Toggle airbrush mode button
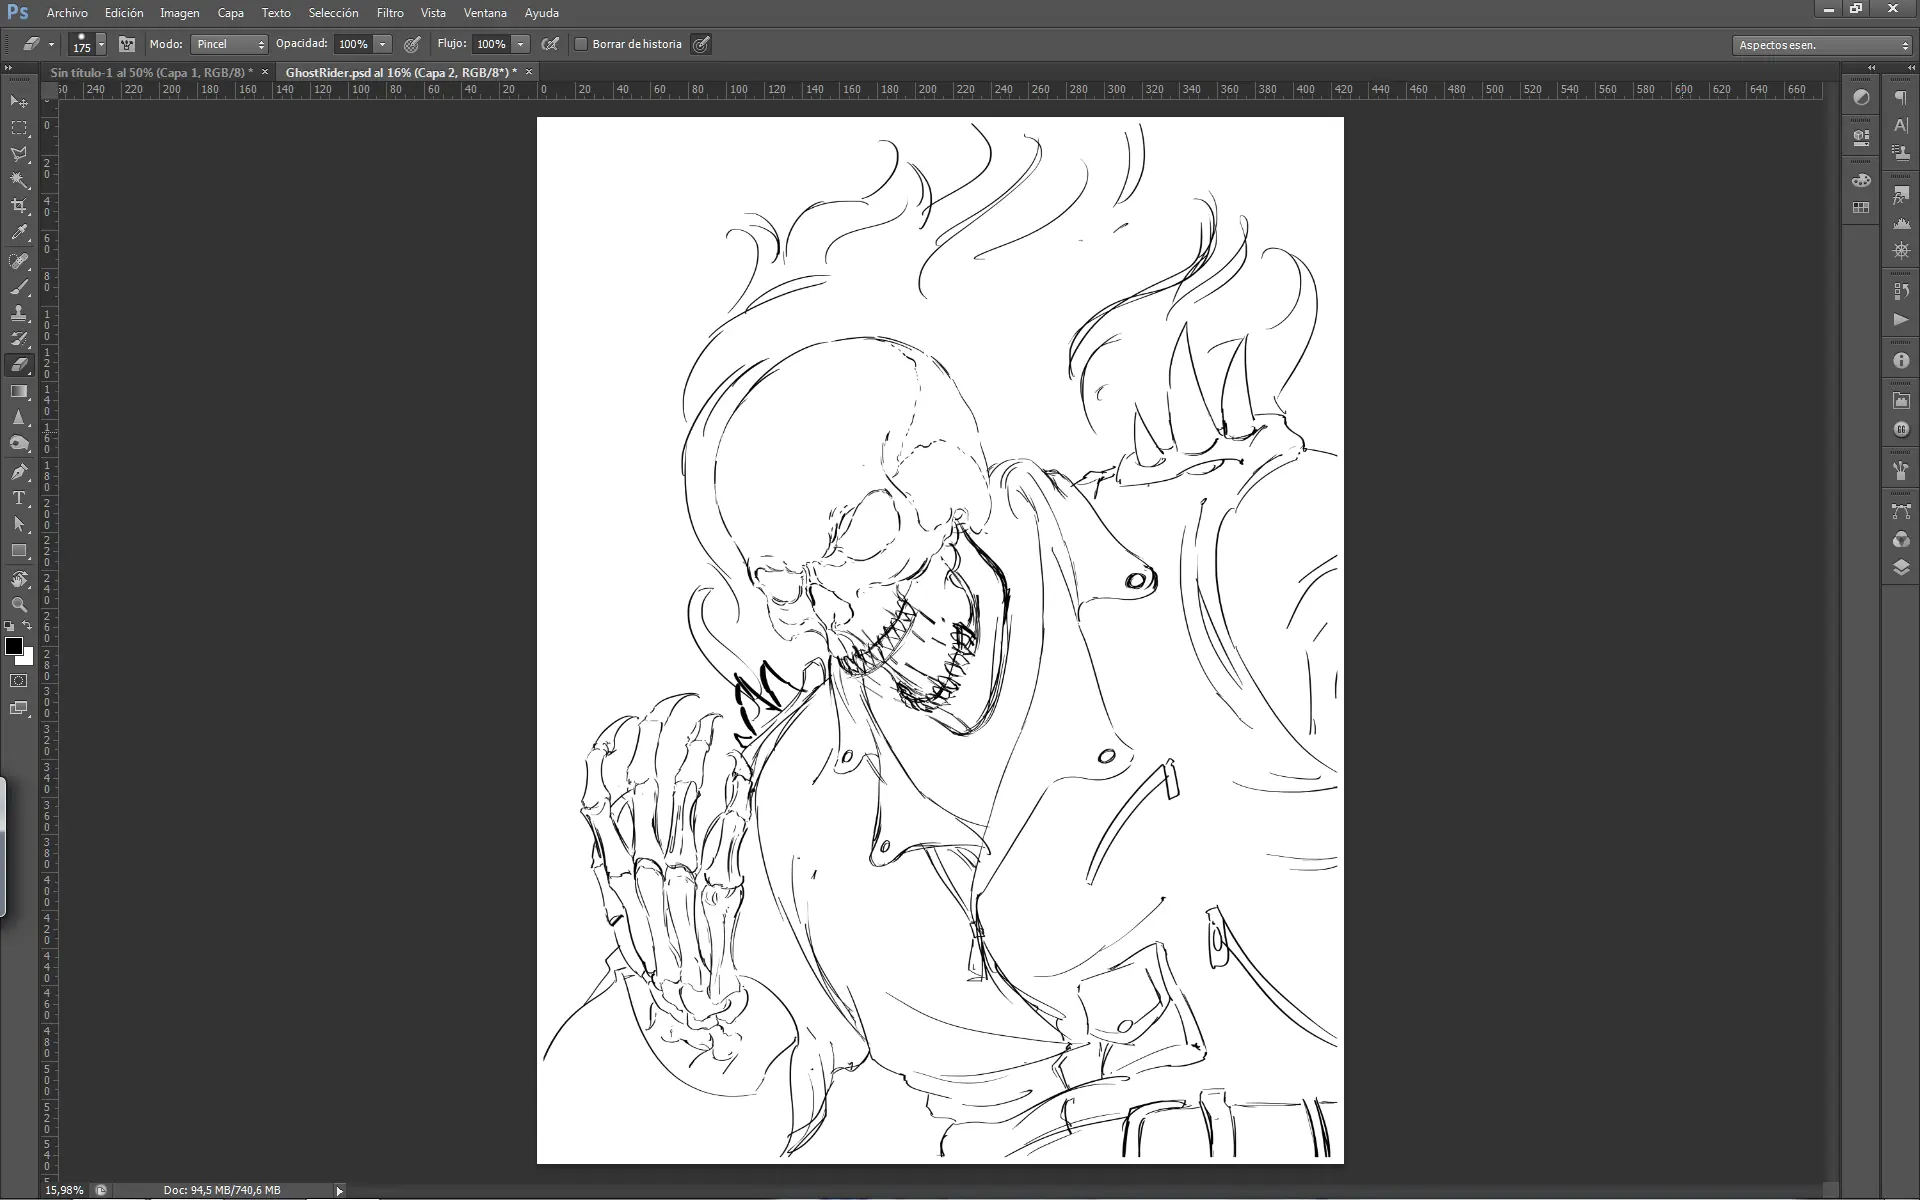 tap(550, 44)
